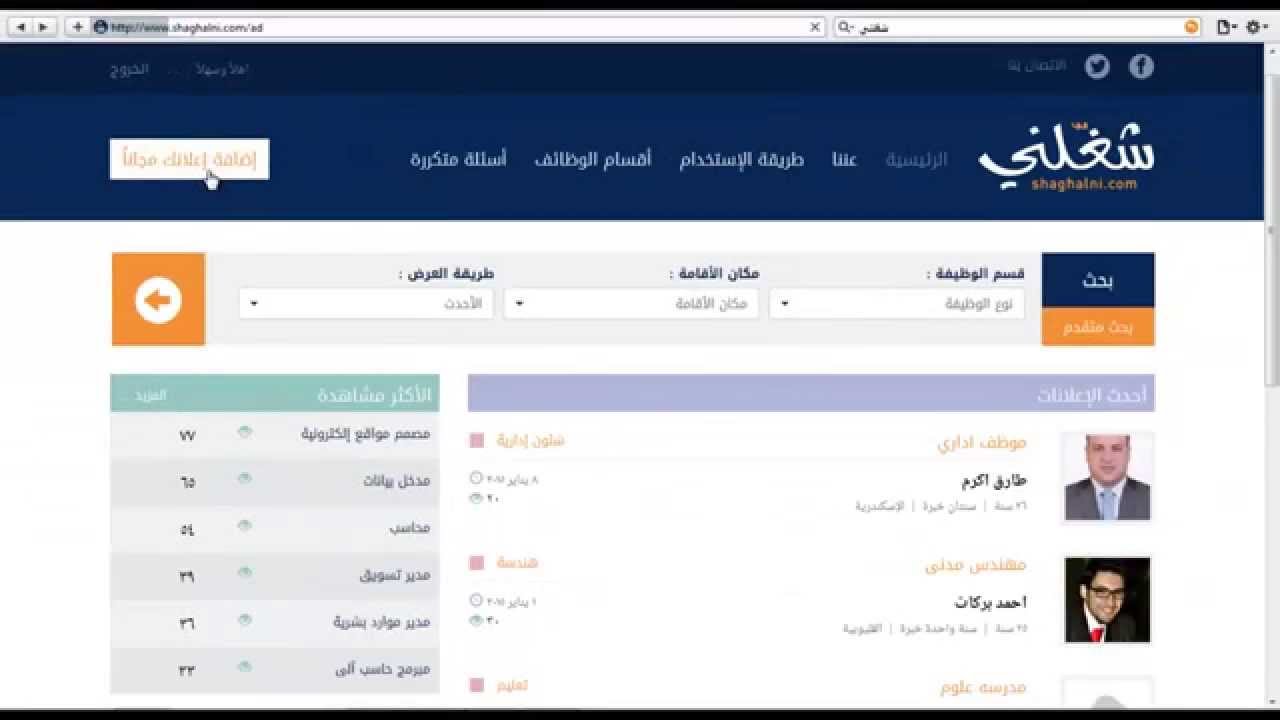Open the موظف اداري ad title
The width and height of the screenshot is (1280, 720).
click(x=982, y=442)
